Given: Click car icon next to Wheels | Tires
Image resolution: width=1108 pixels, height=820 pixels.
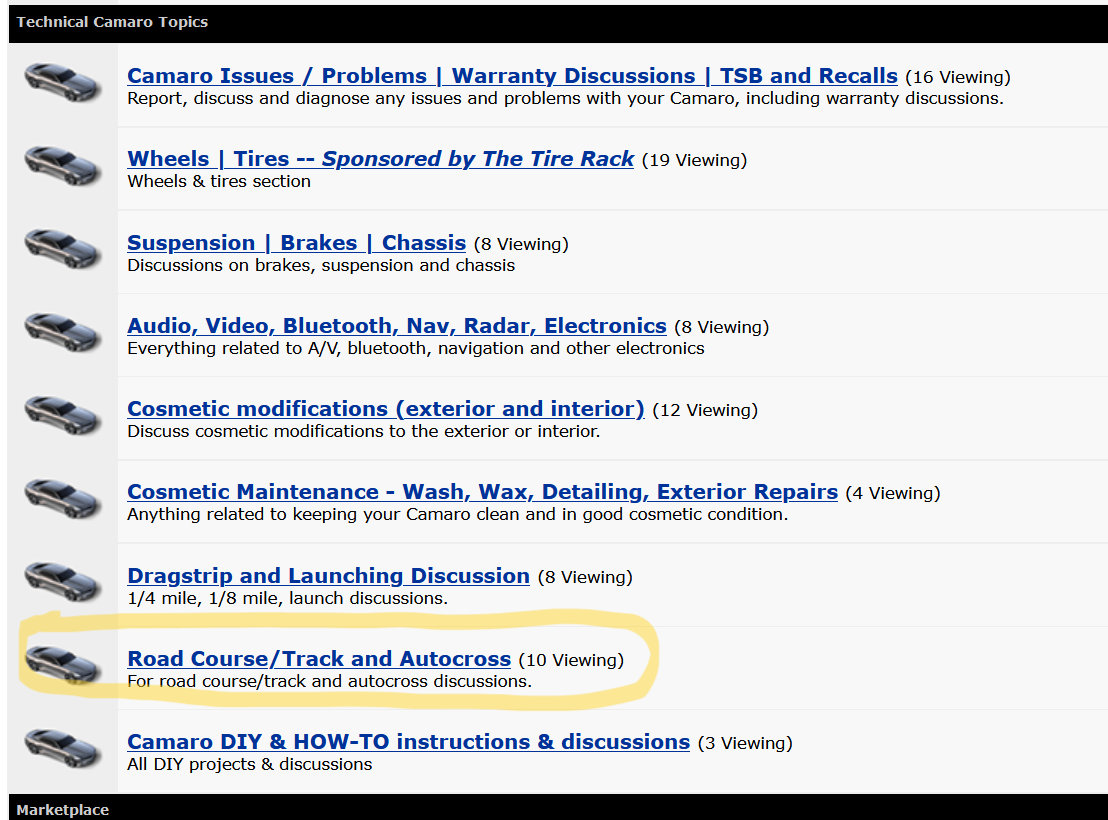Looking at the screenshot, I should coord(62,165).
